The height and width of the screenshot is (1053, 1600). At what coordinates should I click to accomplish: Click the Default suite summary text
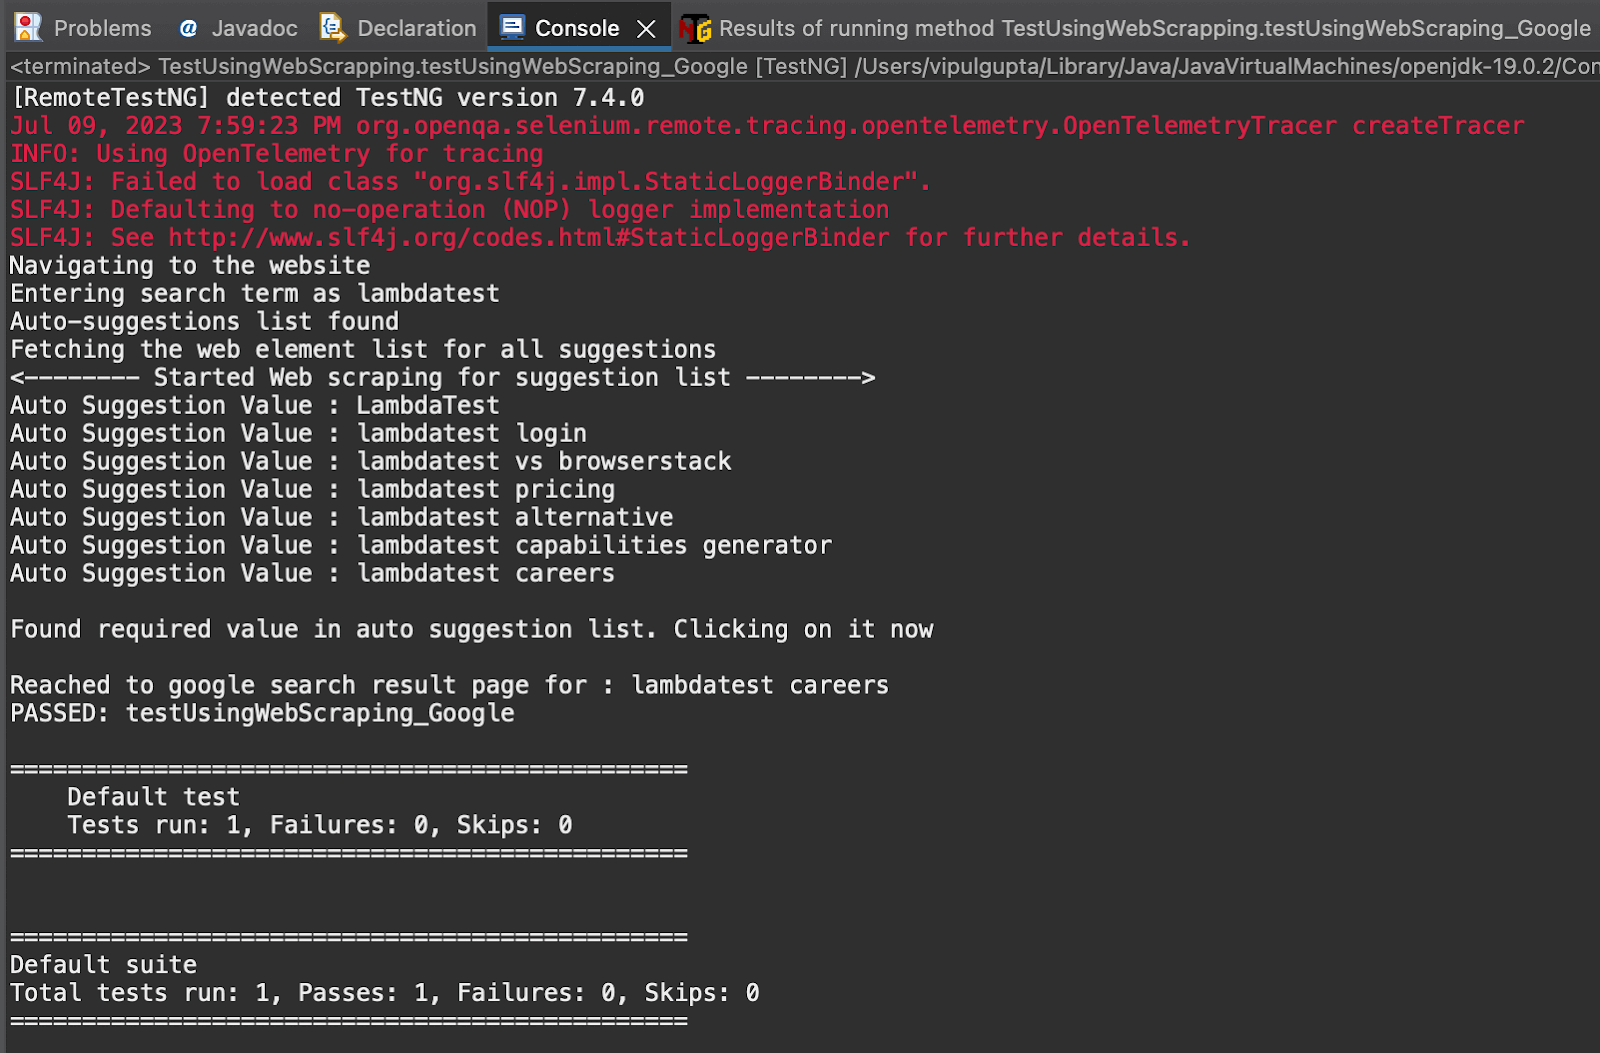(x=102, y=964)
